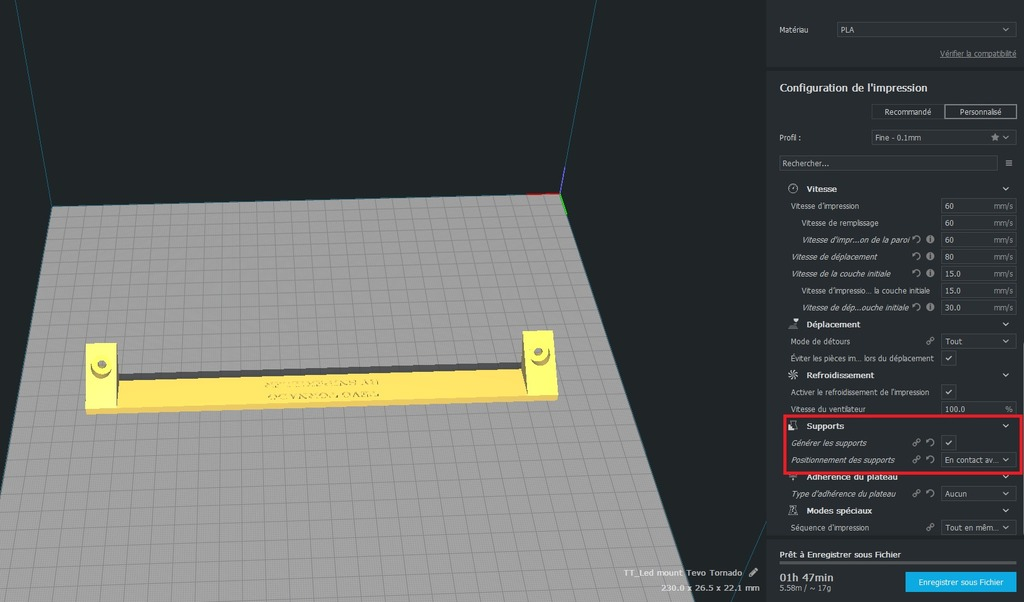Click the star icon in profile field

pos(995,138)
